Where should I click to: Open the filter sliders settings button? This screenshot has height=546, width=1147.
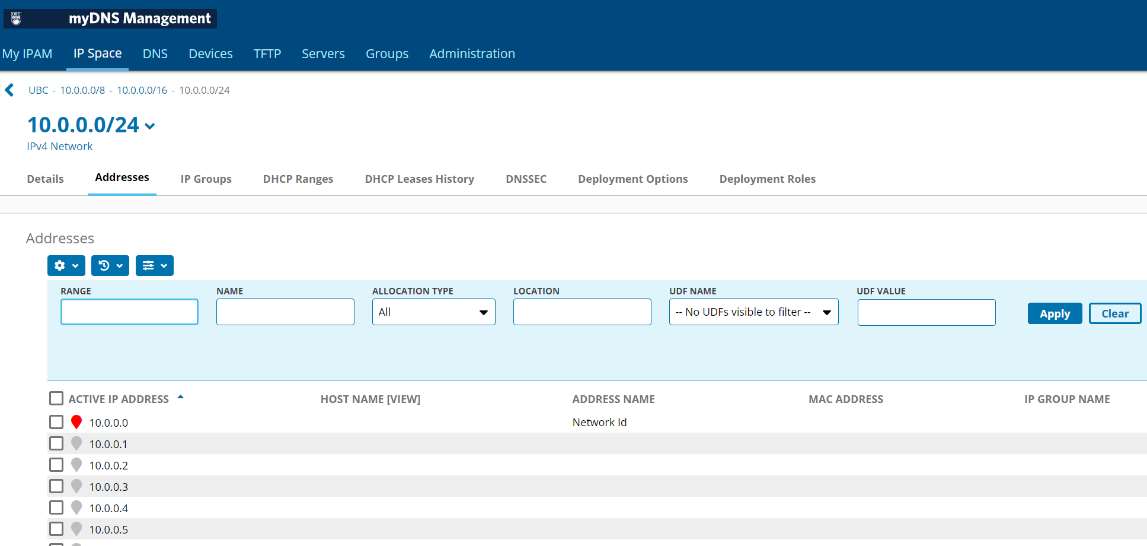click(154, 265)
